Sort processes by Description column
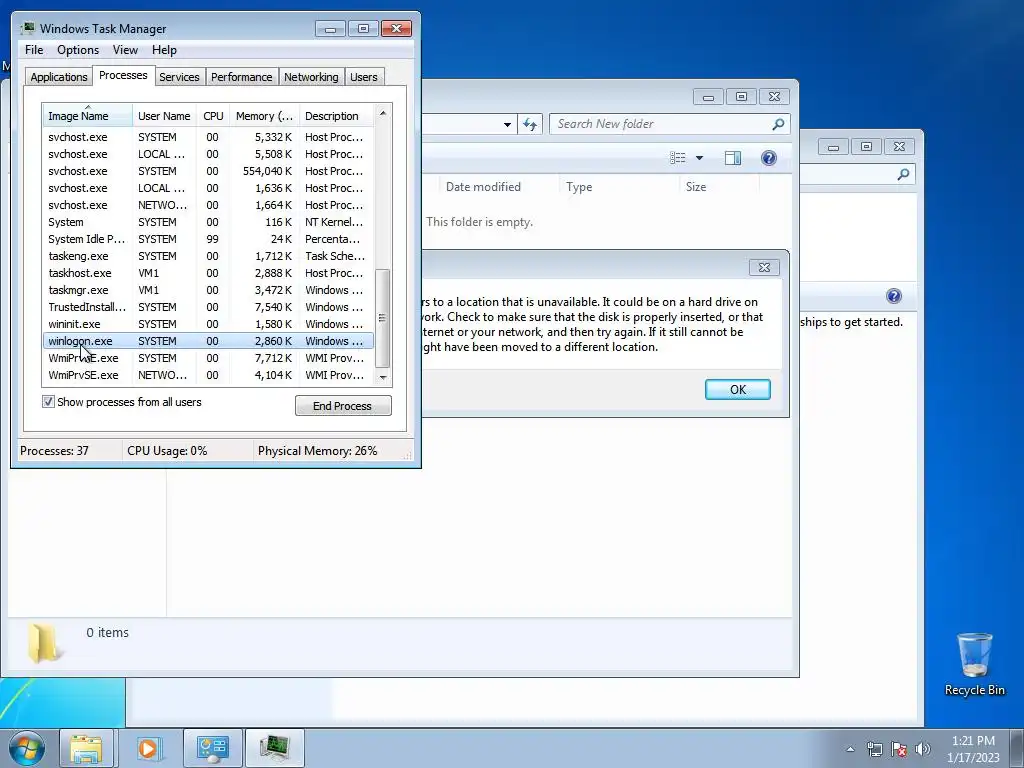The width and height of the screenshot is (1024, 768). click(x=336, y=116)
